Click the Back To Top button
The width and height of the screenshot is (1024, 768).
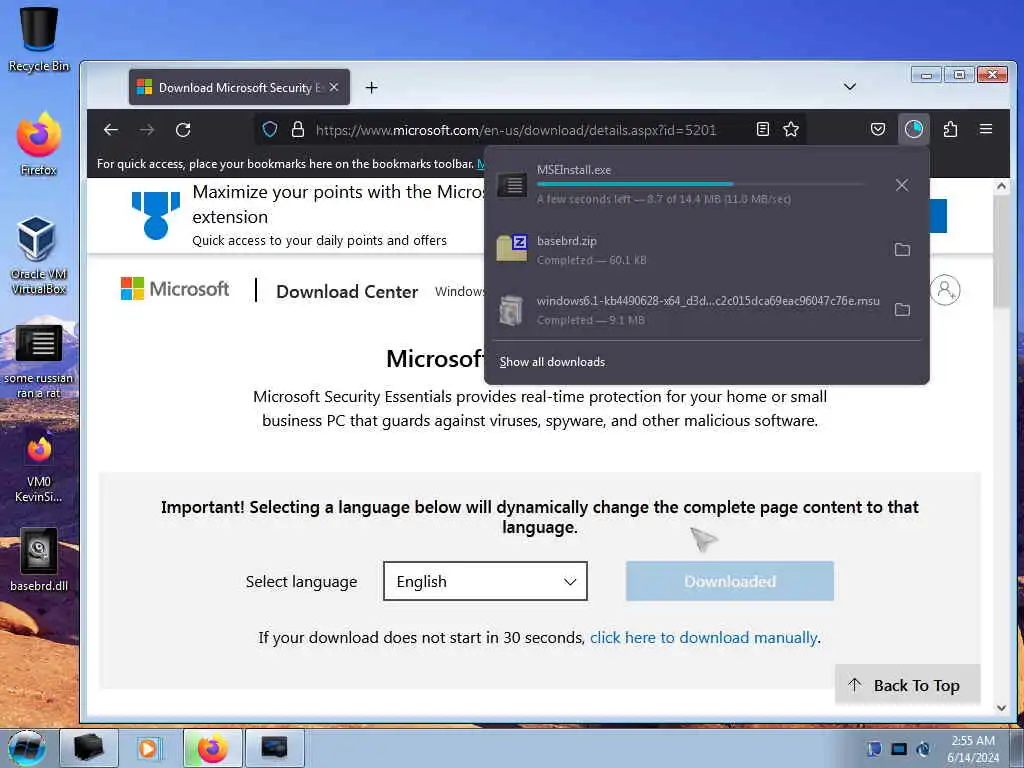click(908, 684)
